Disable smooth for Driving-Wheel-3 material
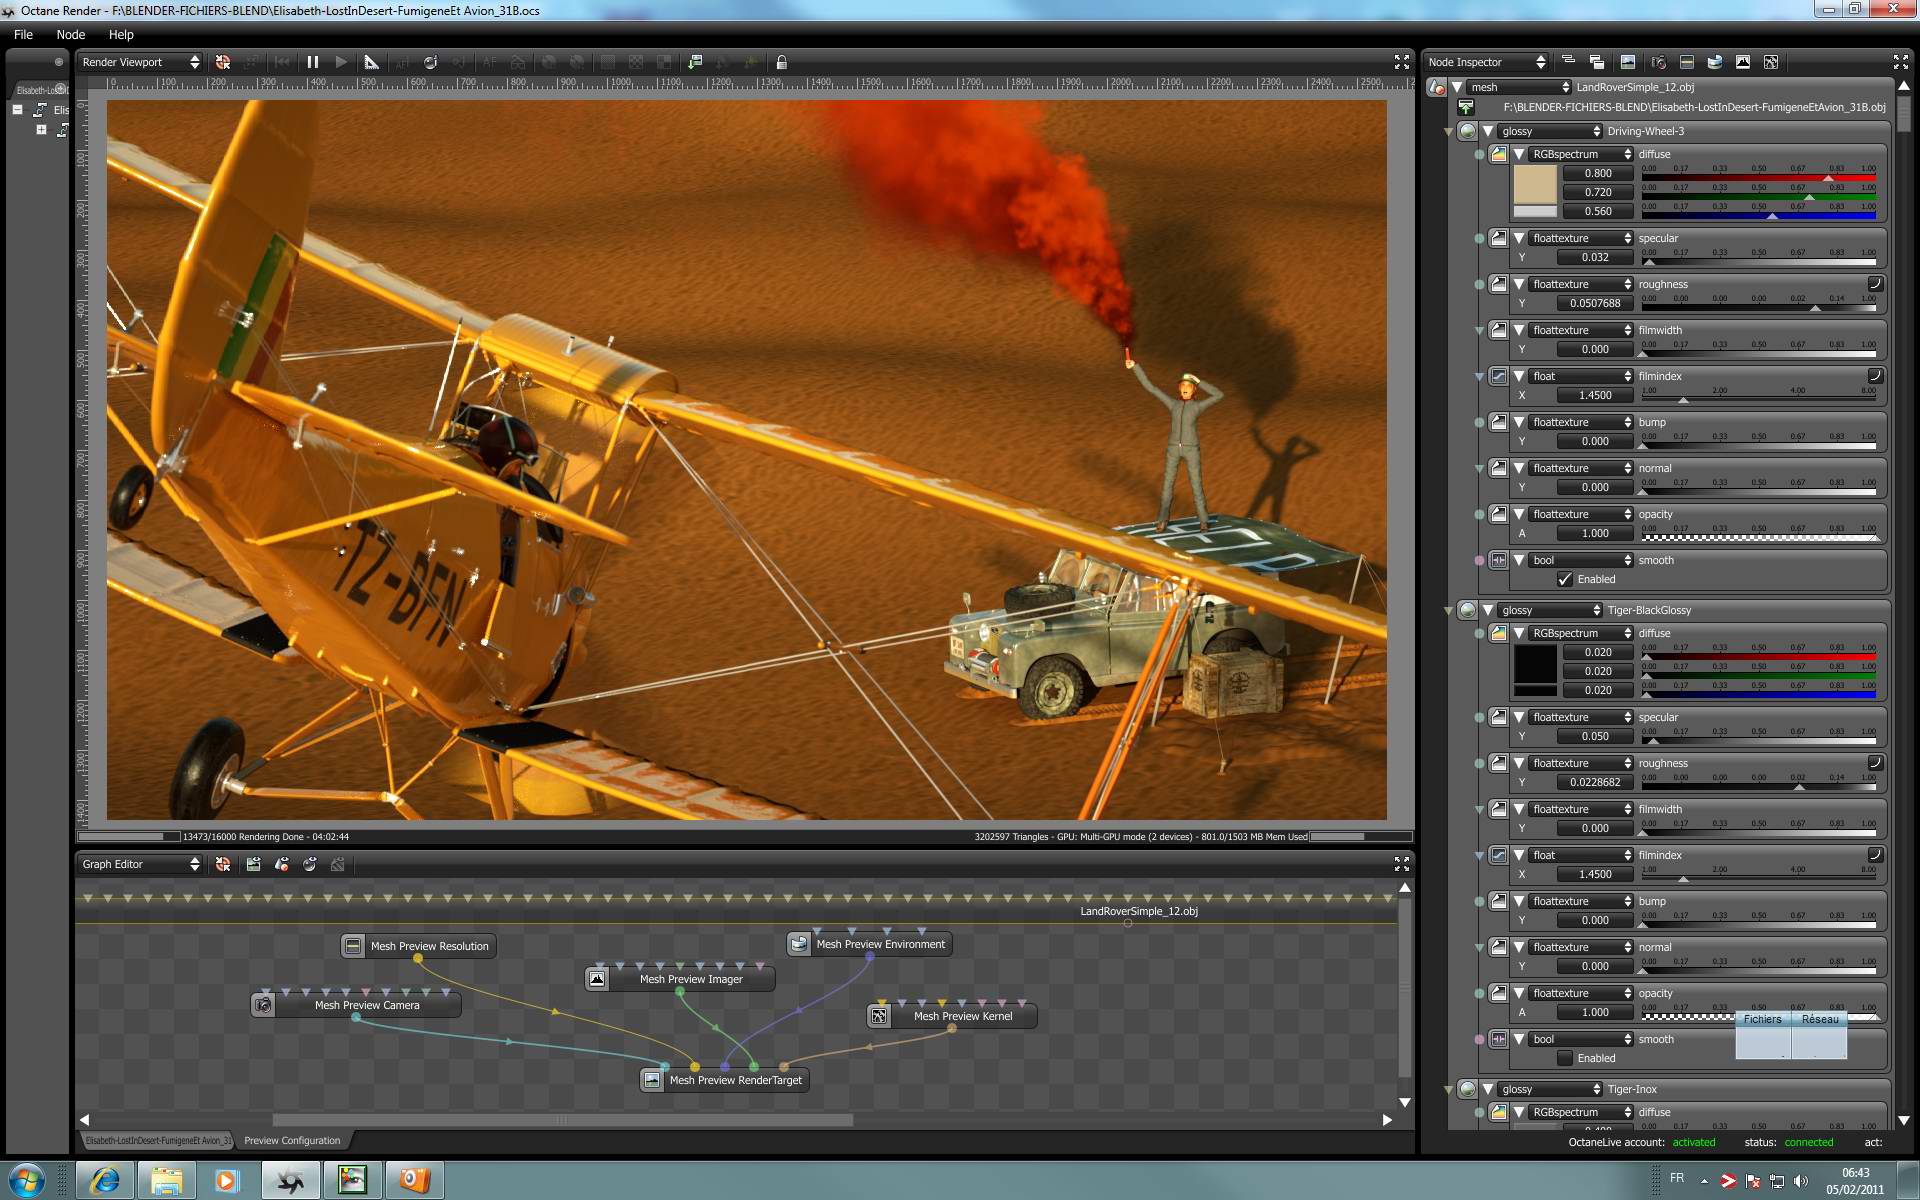 coord(1565,579)
